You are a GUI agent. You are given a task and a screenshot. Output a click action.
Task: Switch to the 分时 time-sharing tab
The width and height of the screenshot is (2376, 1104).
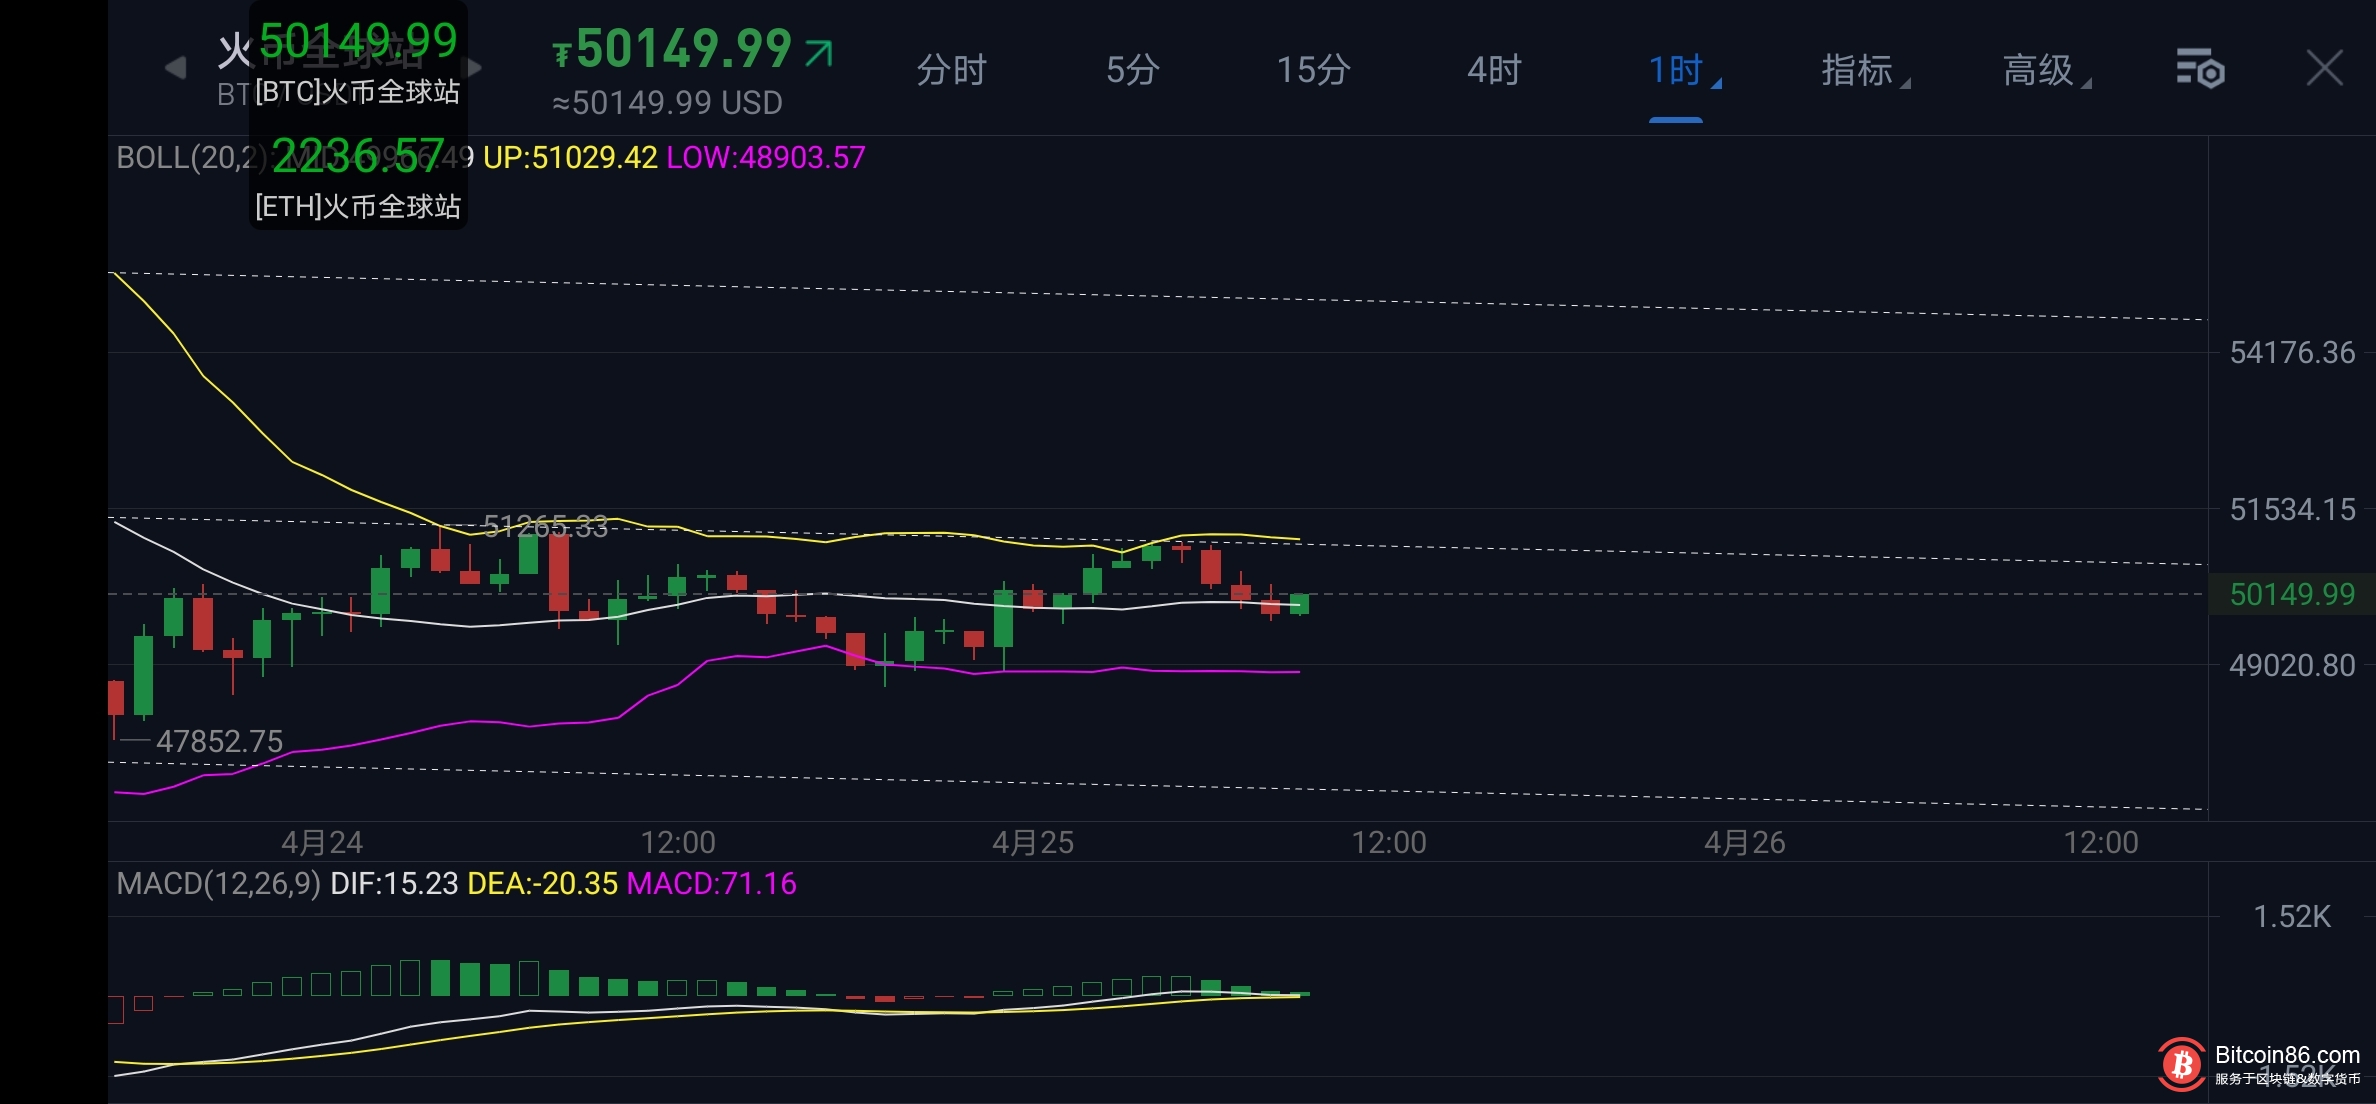951,70
